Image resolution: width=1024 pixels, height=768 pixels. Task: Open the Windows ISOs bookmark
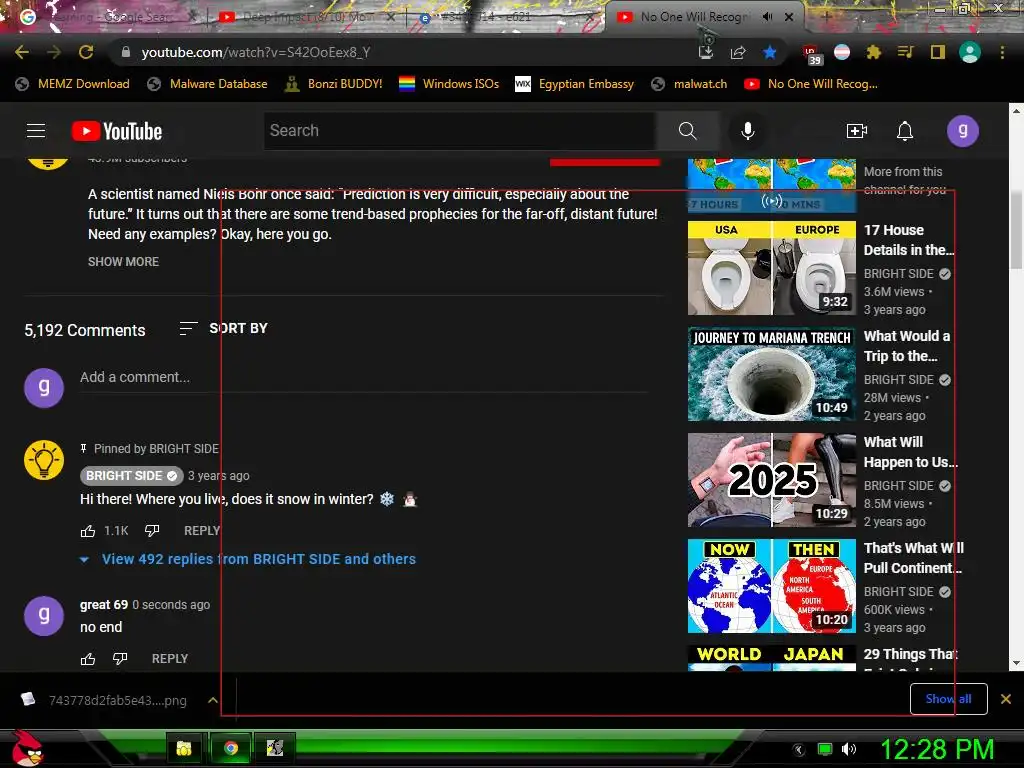click(x=449, y=84)
